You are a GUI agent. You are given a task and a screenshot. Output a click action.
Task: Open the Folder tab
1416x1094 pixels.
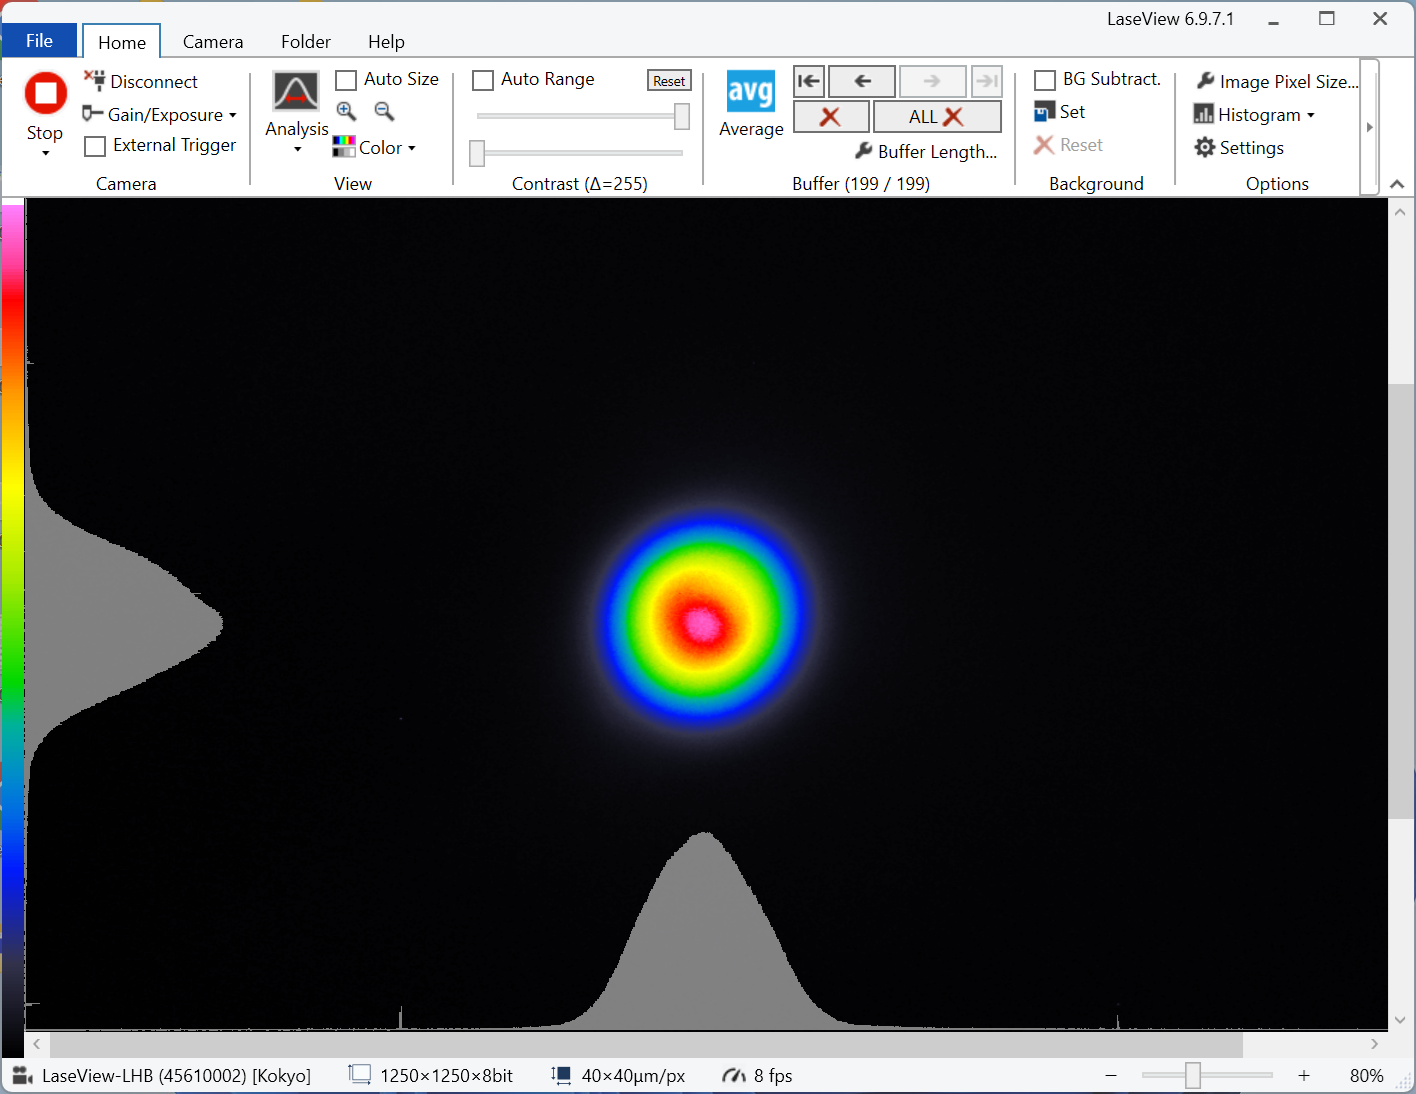pyautogui.click(x=305, y=42)
